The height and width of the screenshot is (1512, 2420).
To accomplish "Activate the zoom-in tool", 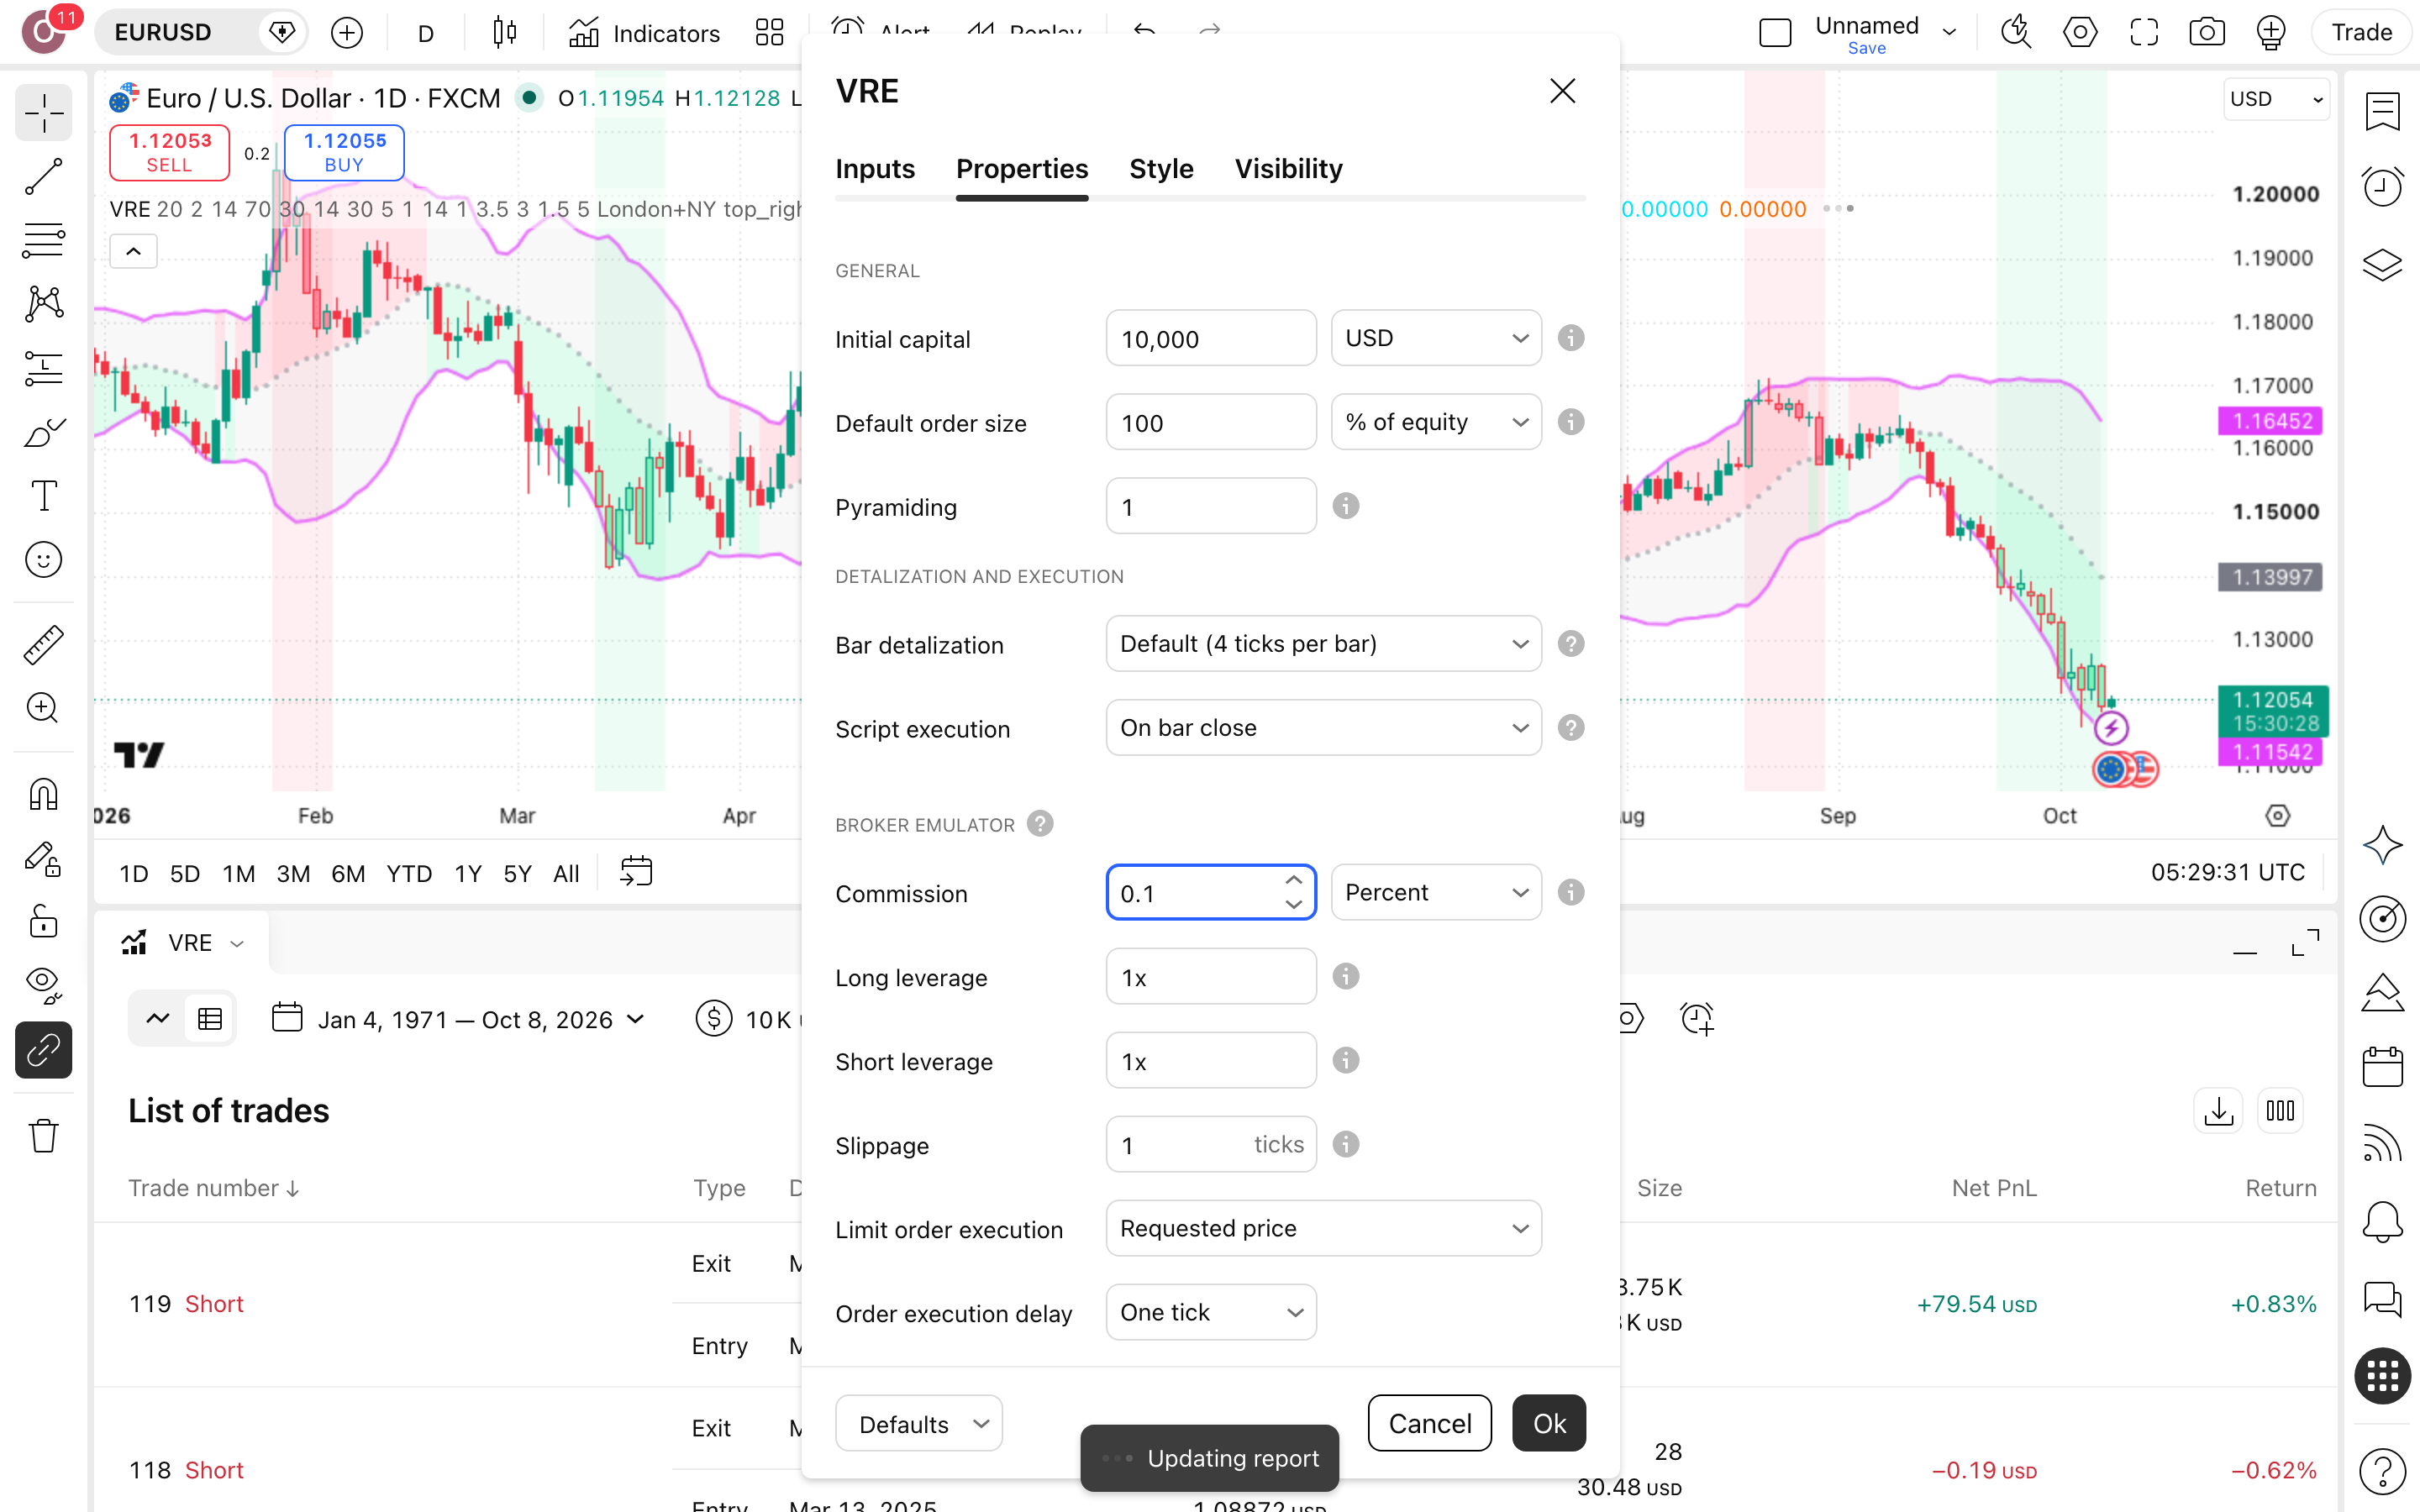I will click(44, 708).
